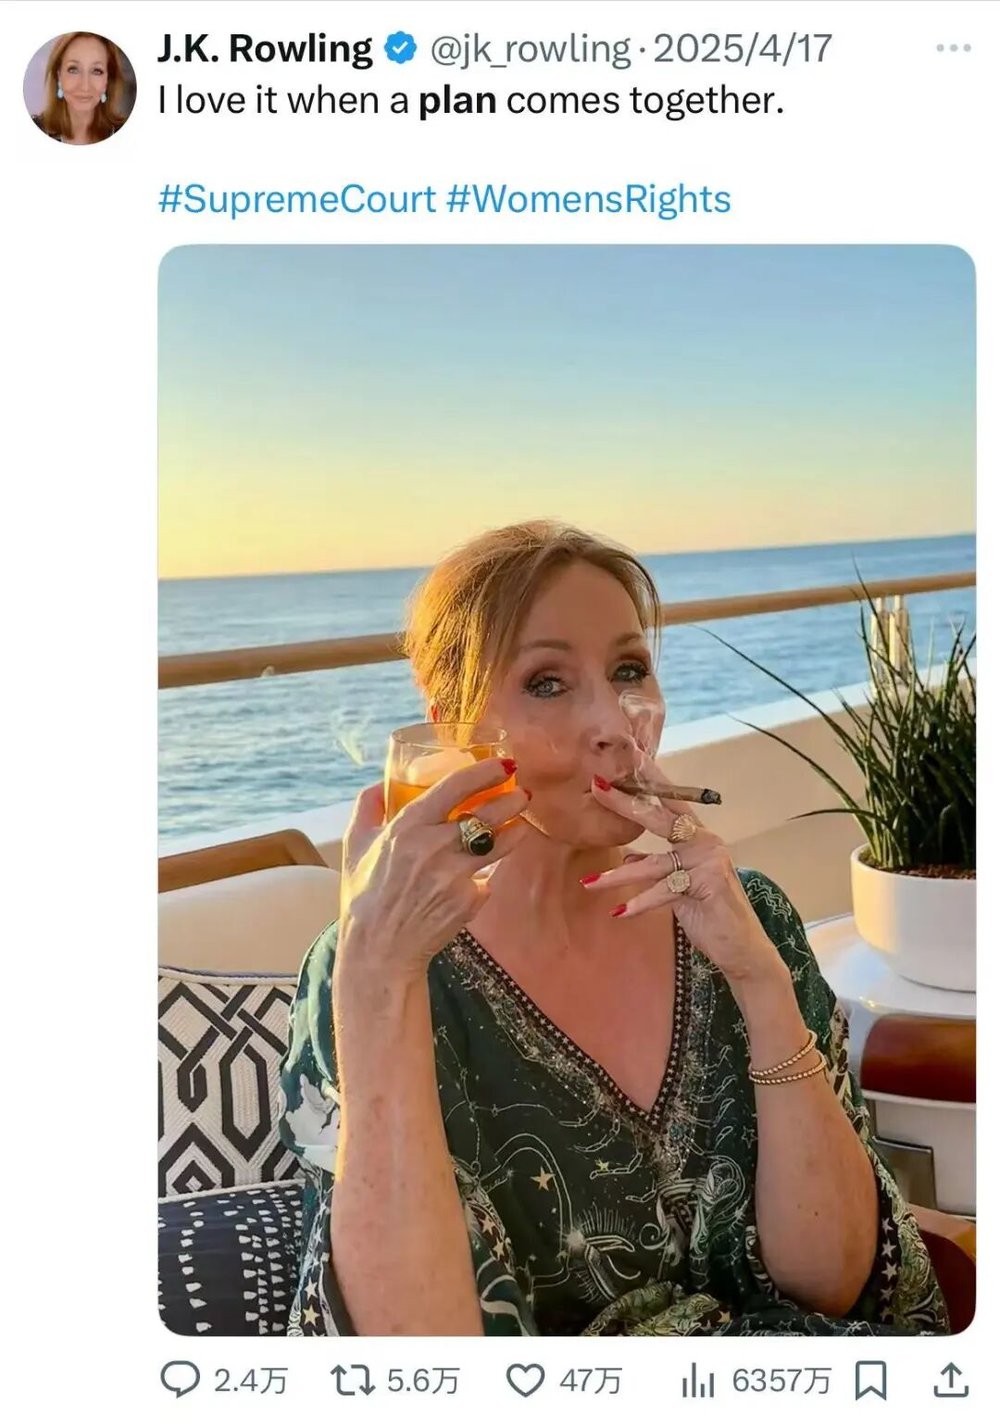Enlarge the attached sunset photo
This screenshot has width=1000, height=1427.
click(x=567, y=790)
